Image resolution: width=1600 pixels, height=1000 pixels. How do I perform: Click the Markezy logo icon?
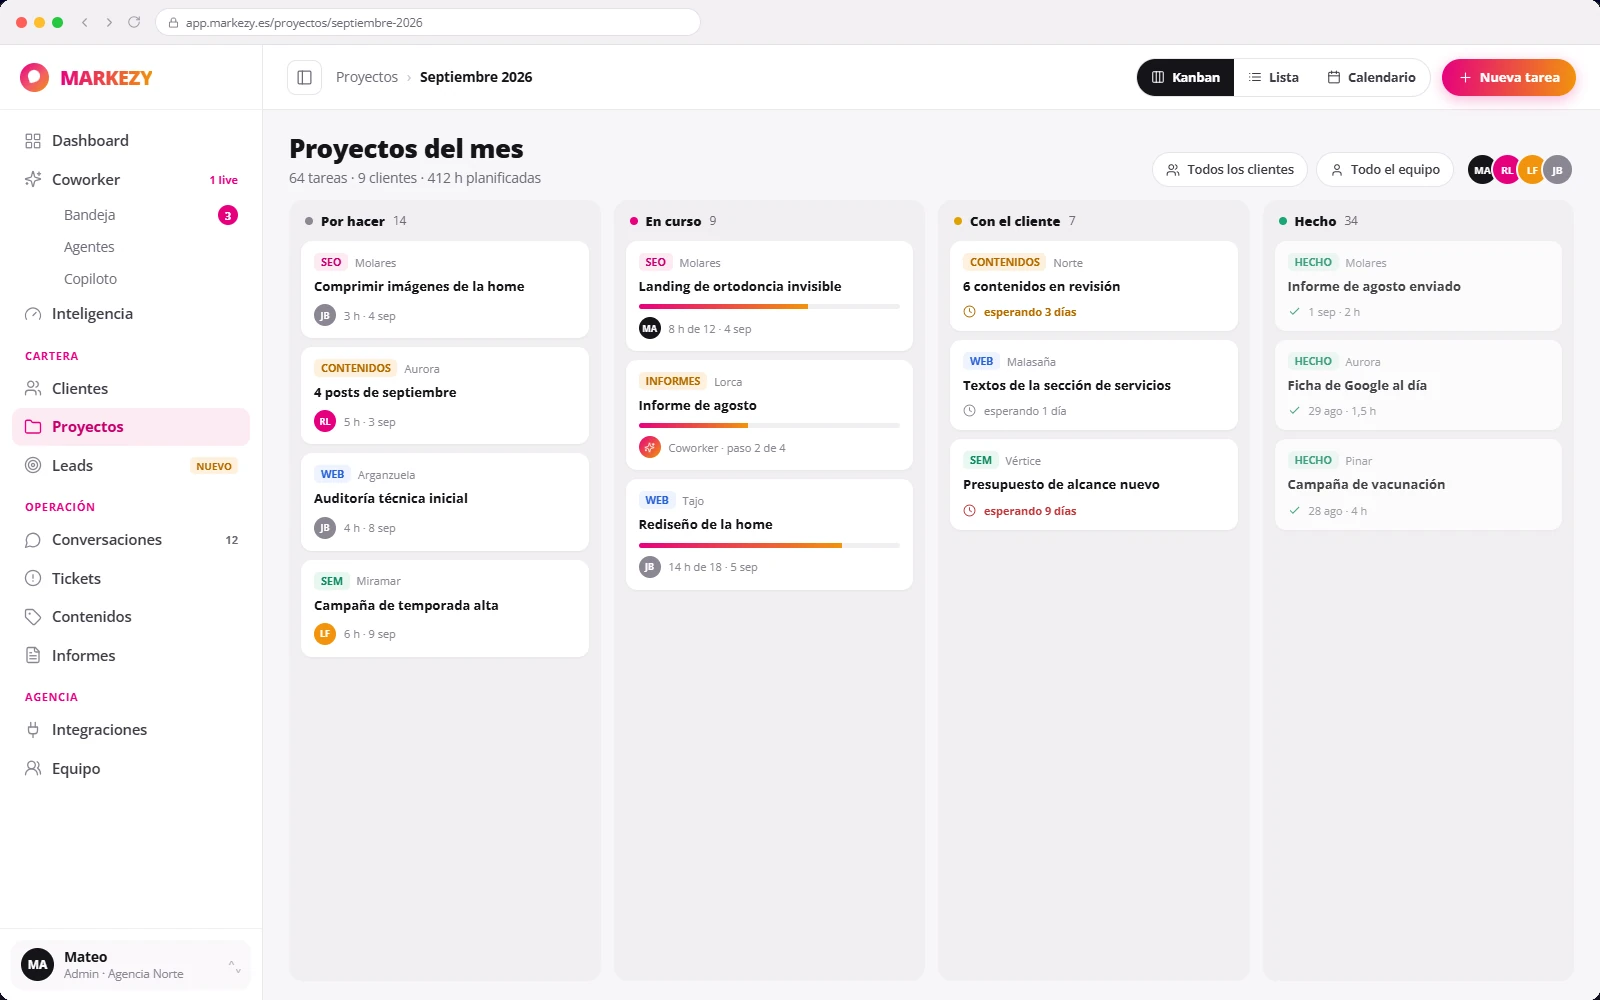tap(34, 77)
